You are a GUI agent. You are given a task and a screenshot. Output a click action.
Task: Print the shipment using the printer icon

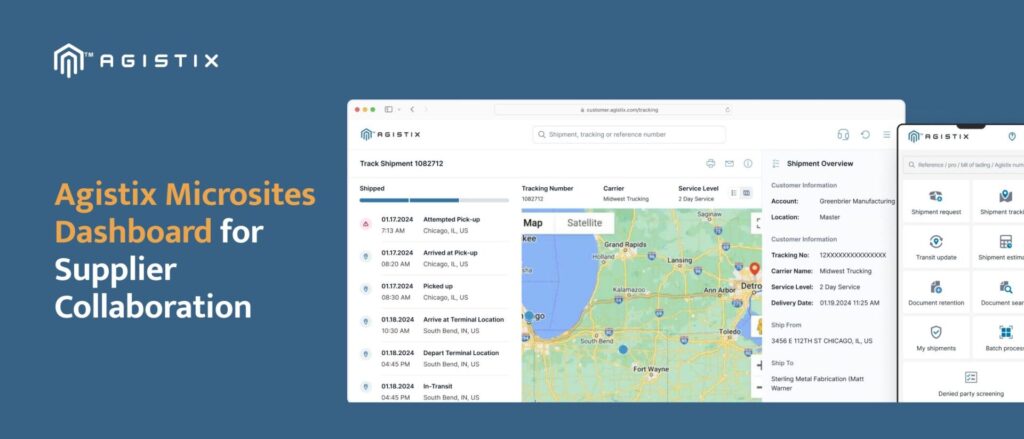(x=711, y=163)
